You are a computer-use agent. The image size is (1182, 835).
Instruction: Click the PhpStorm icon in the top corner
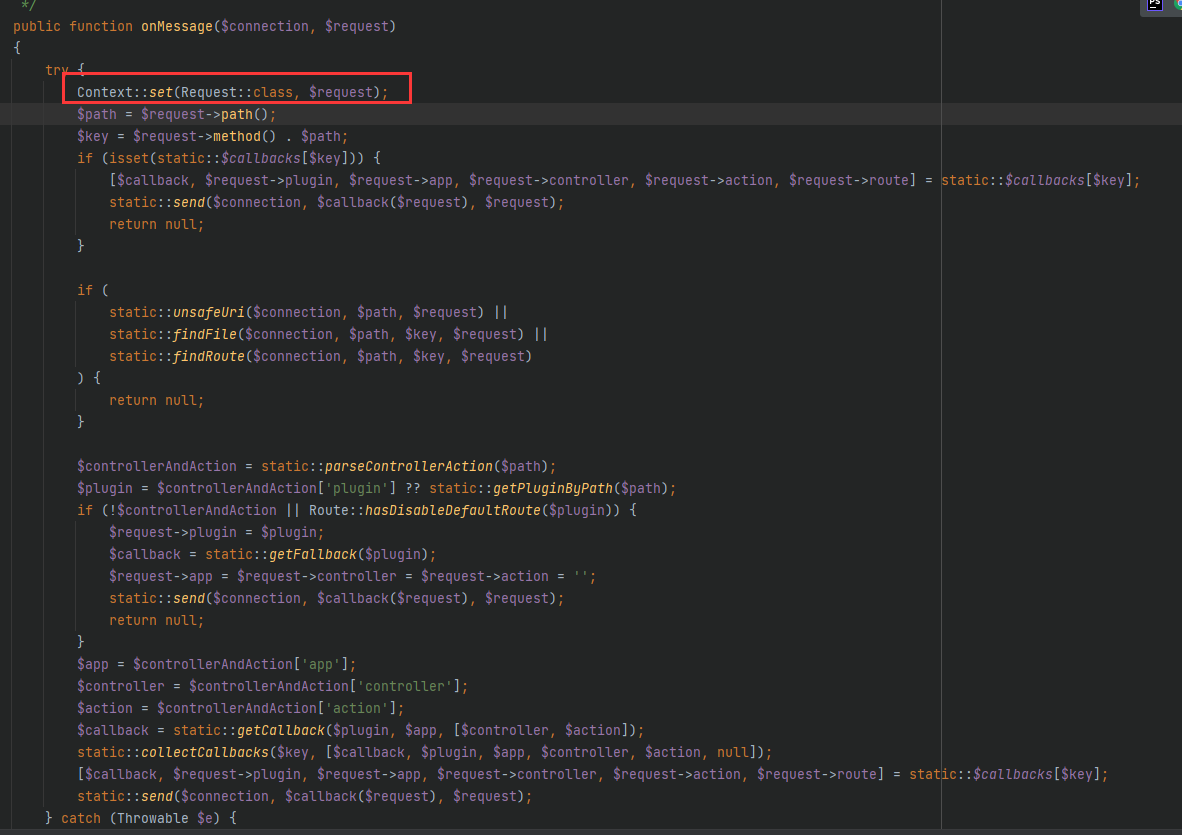[x=1154, y=5]
